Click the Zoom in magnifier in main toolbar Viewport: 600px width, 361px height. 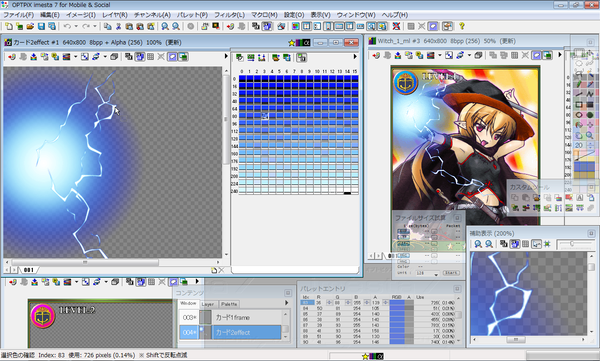pos(165,26)
